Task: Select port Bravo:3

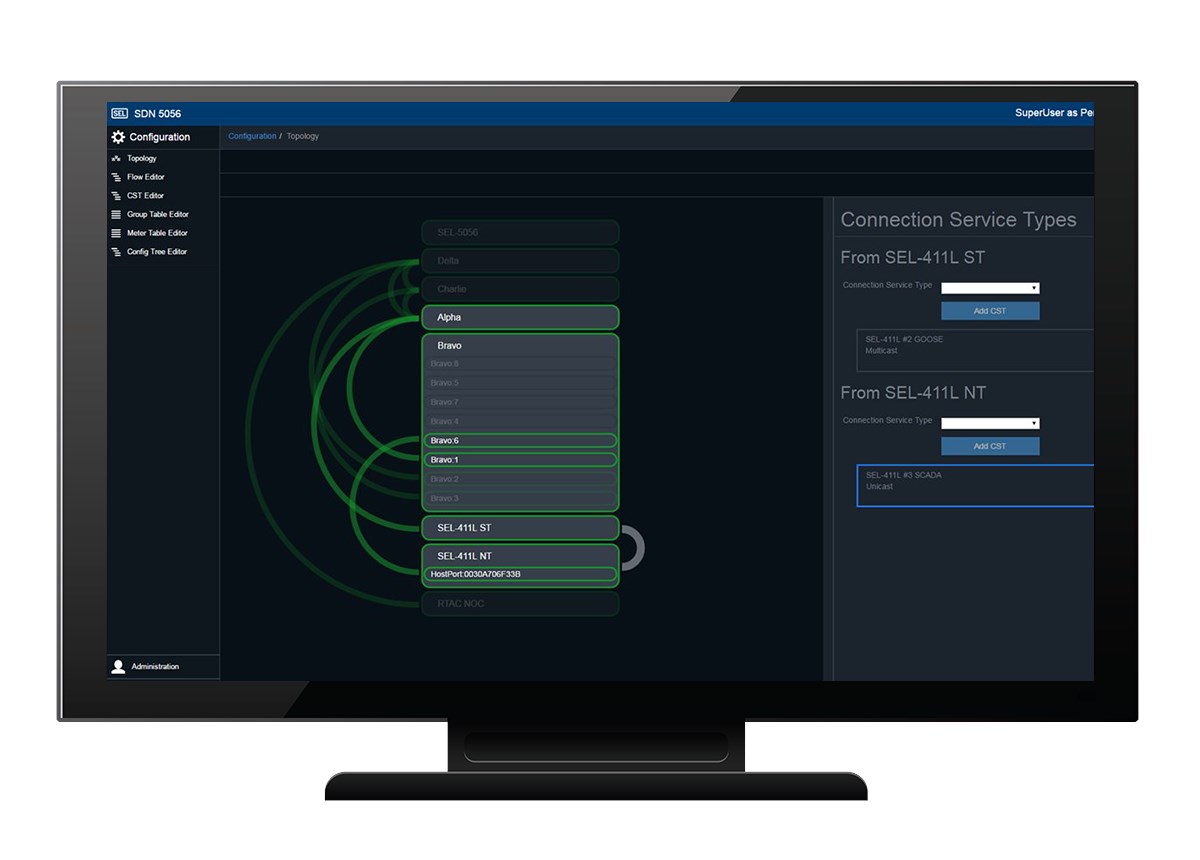Action: [x=520, y=498]
